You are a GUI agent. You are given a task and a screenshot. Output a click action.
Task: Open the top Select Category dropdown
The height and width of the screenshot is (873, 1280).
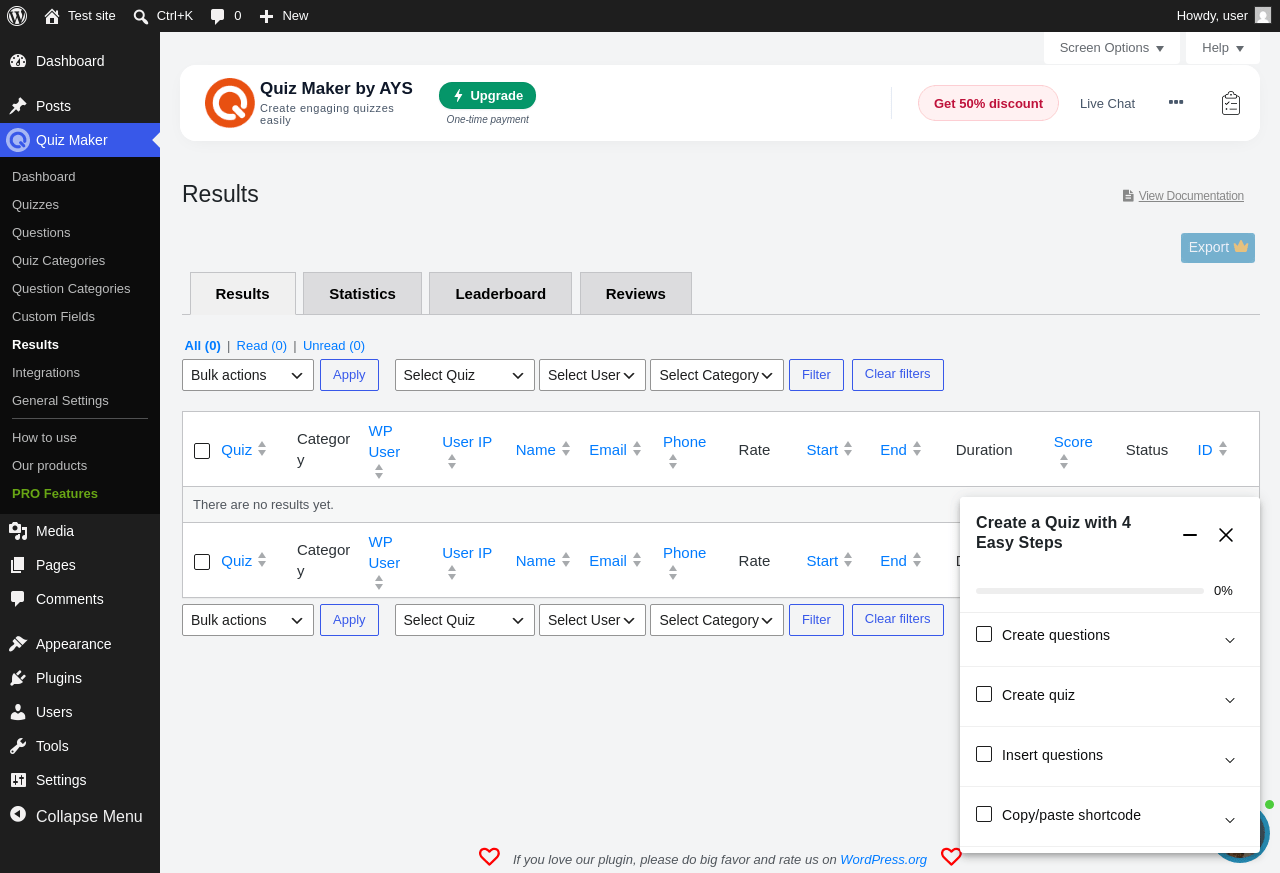click(717, 375)
